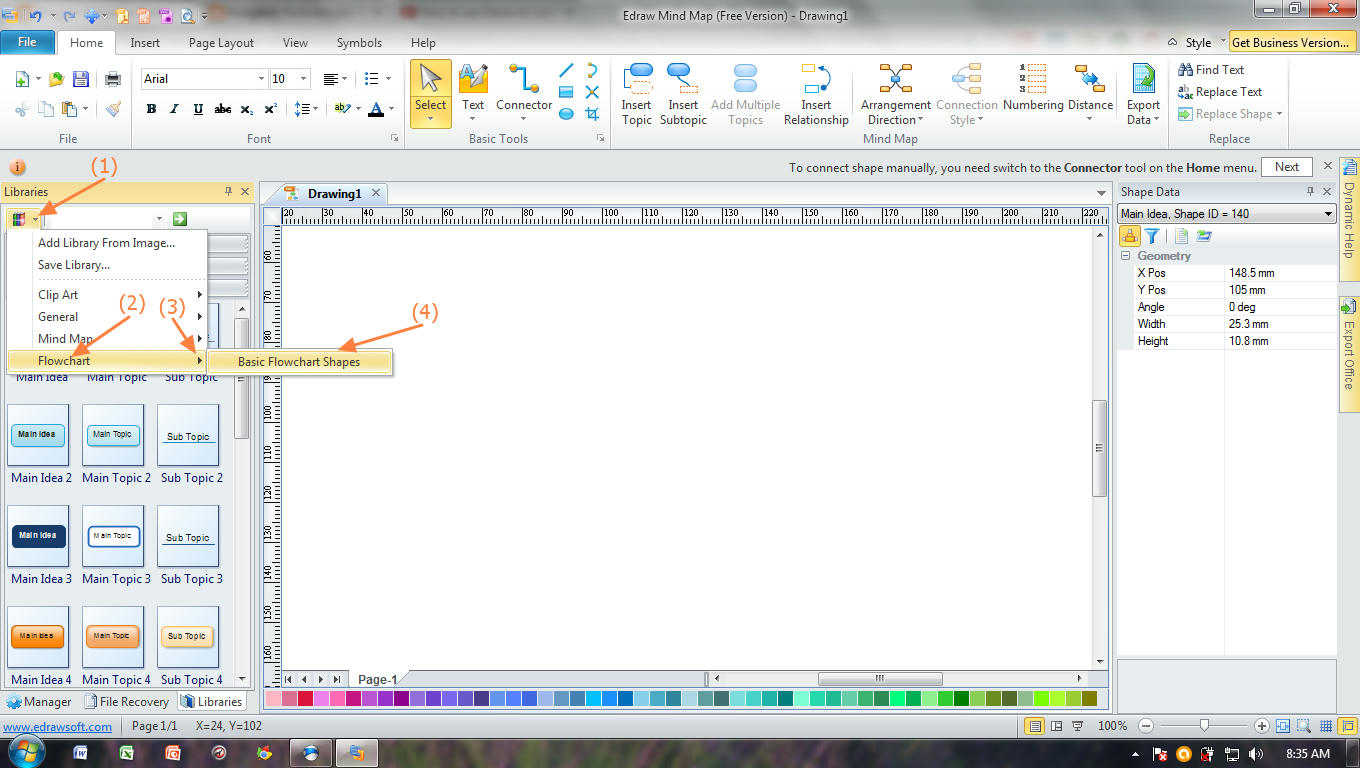
Task: Toggle Underline formatting
Action: (x=198, y=109)
